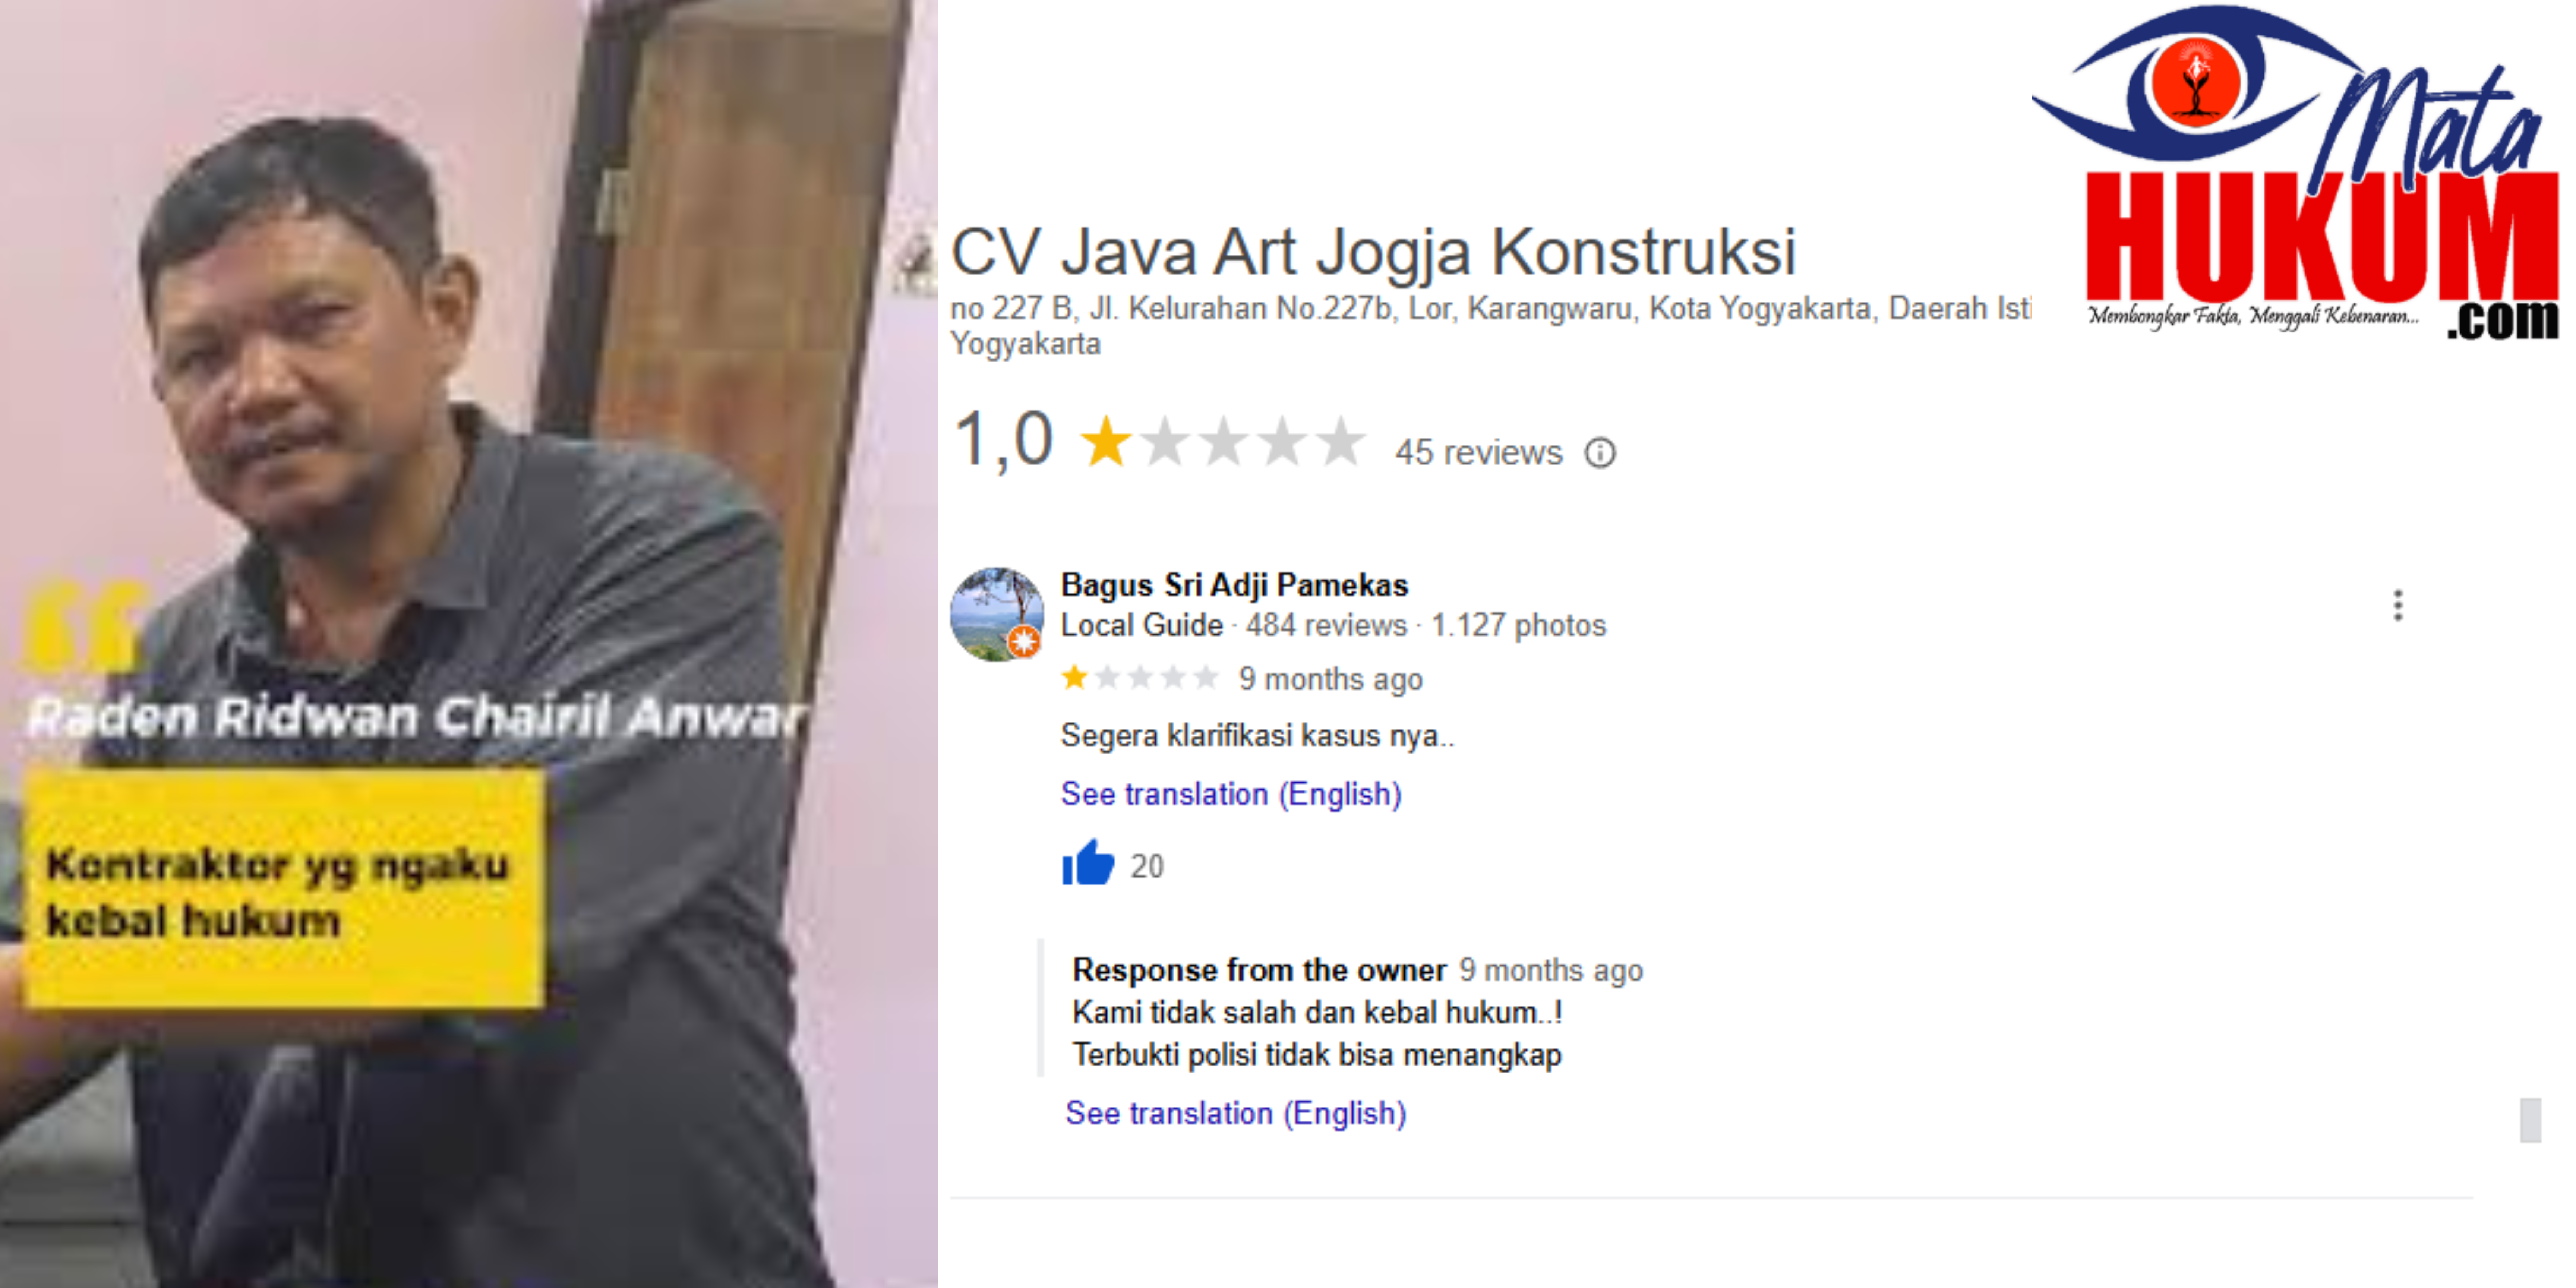Viewport: 2576px width, 1288px height.
Task: Click the text 'Kami tidak salah dan kebal hukum..!'
Action: (1317, 1013)
